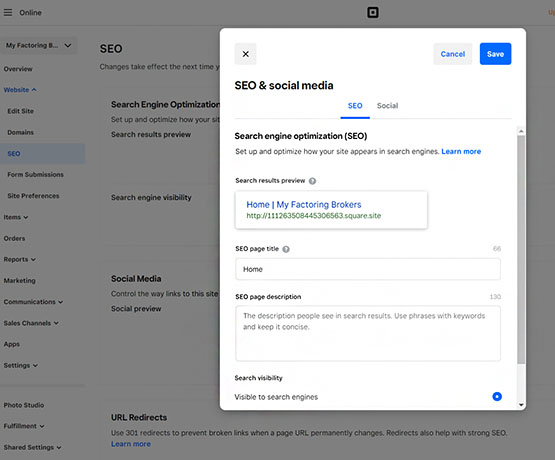Click the URL Redirects heading
Viewport: 555px width, 460px height.
click(139, 418)
